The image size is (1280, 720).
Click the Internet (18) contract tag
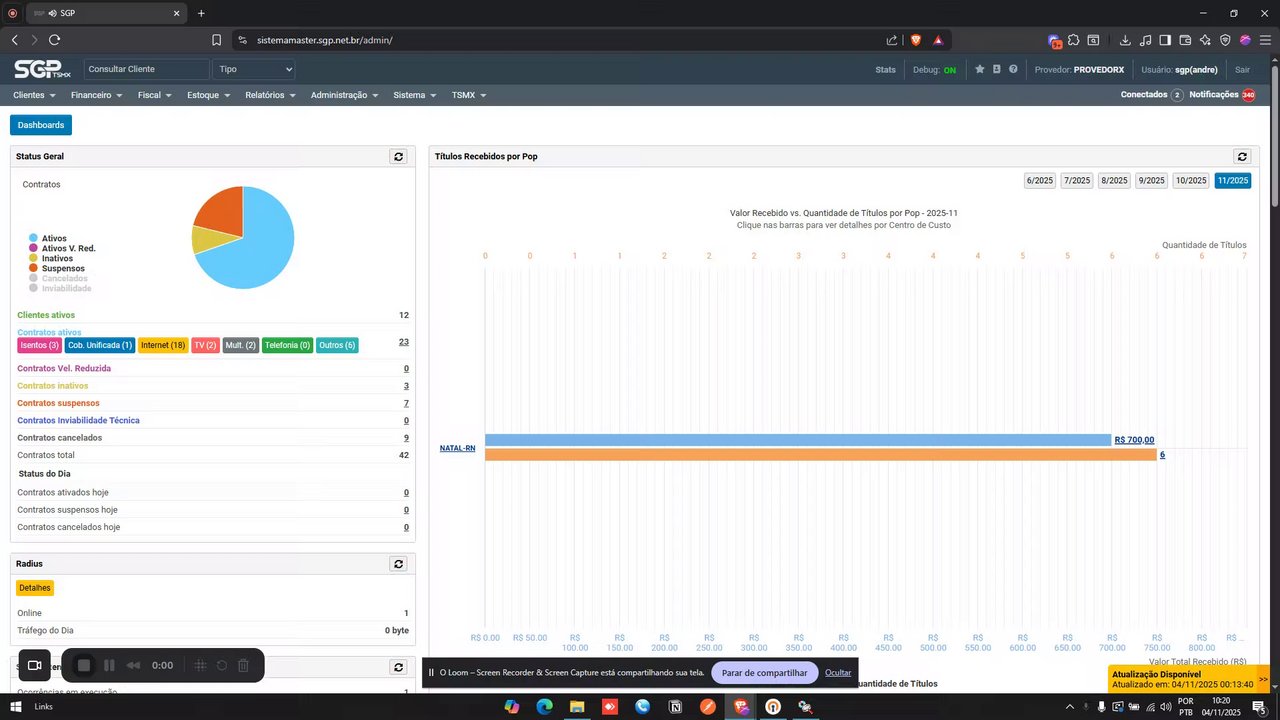[163, 345]
